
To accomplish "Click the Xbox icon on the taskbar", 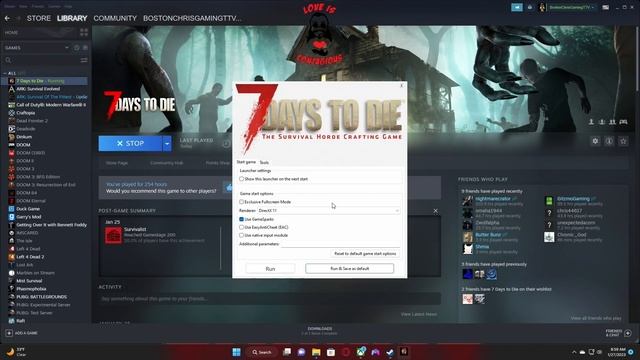I will [x=361, y=352].
